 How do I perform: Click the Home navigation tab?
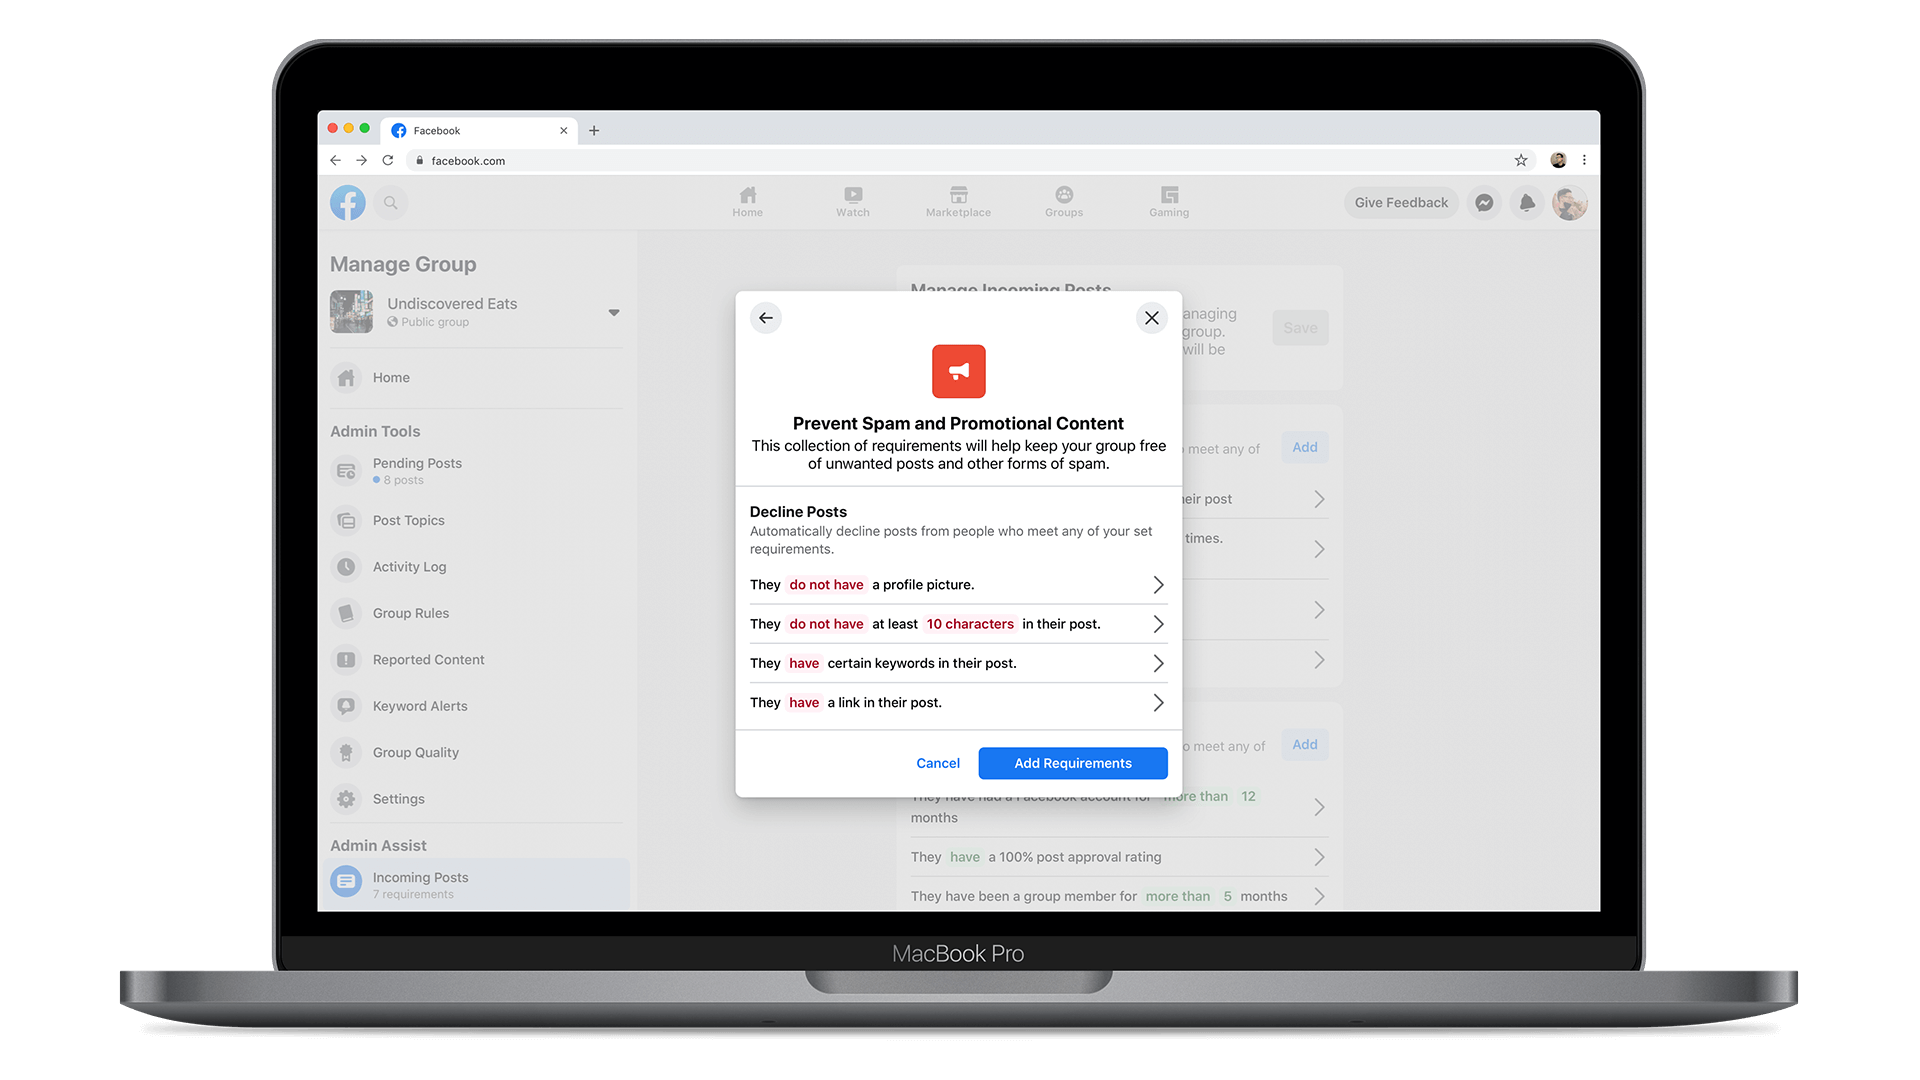[x=748, y=200]
